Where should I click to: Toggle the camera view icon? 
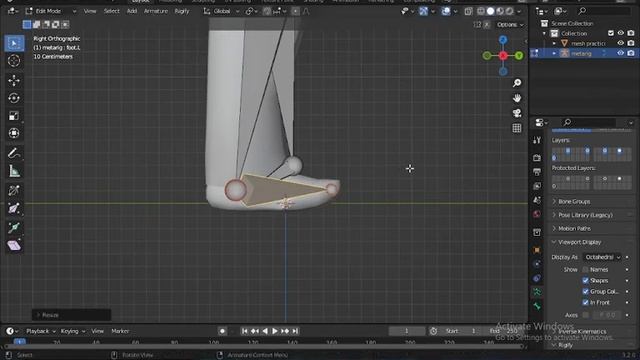pyautogui.click(x=517, y=113)
